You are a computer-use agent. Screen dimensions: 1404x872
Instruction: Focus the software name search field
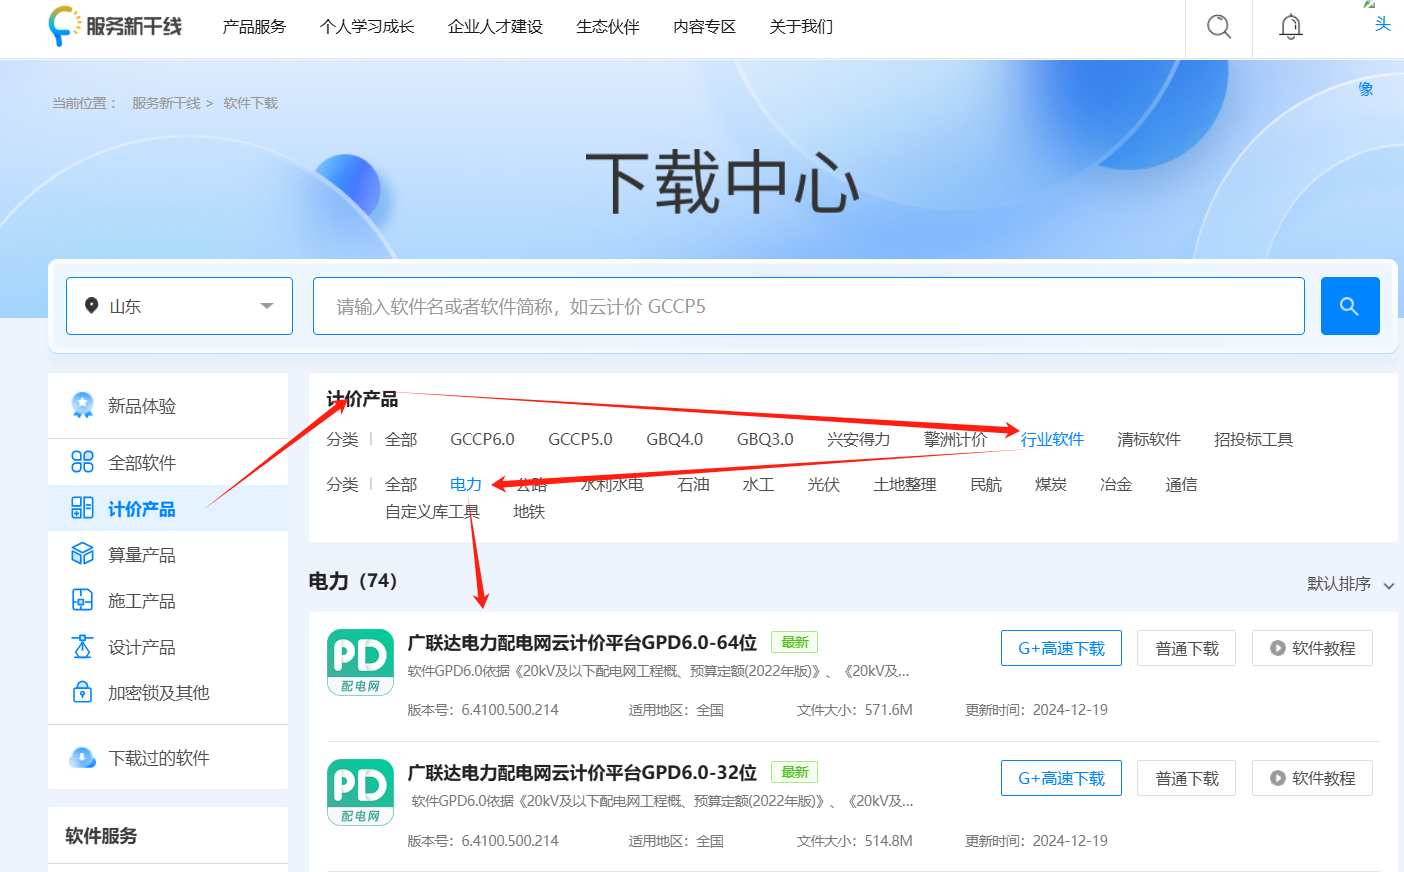809,306
